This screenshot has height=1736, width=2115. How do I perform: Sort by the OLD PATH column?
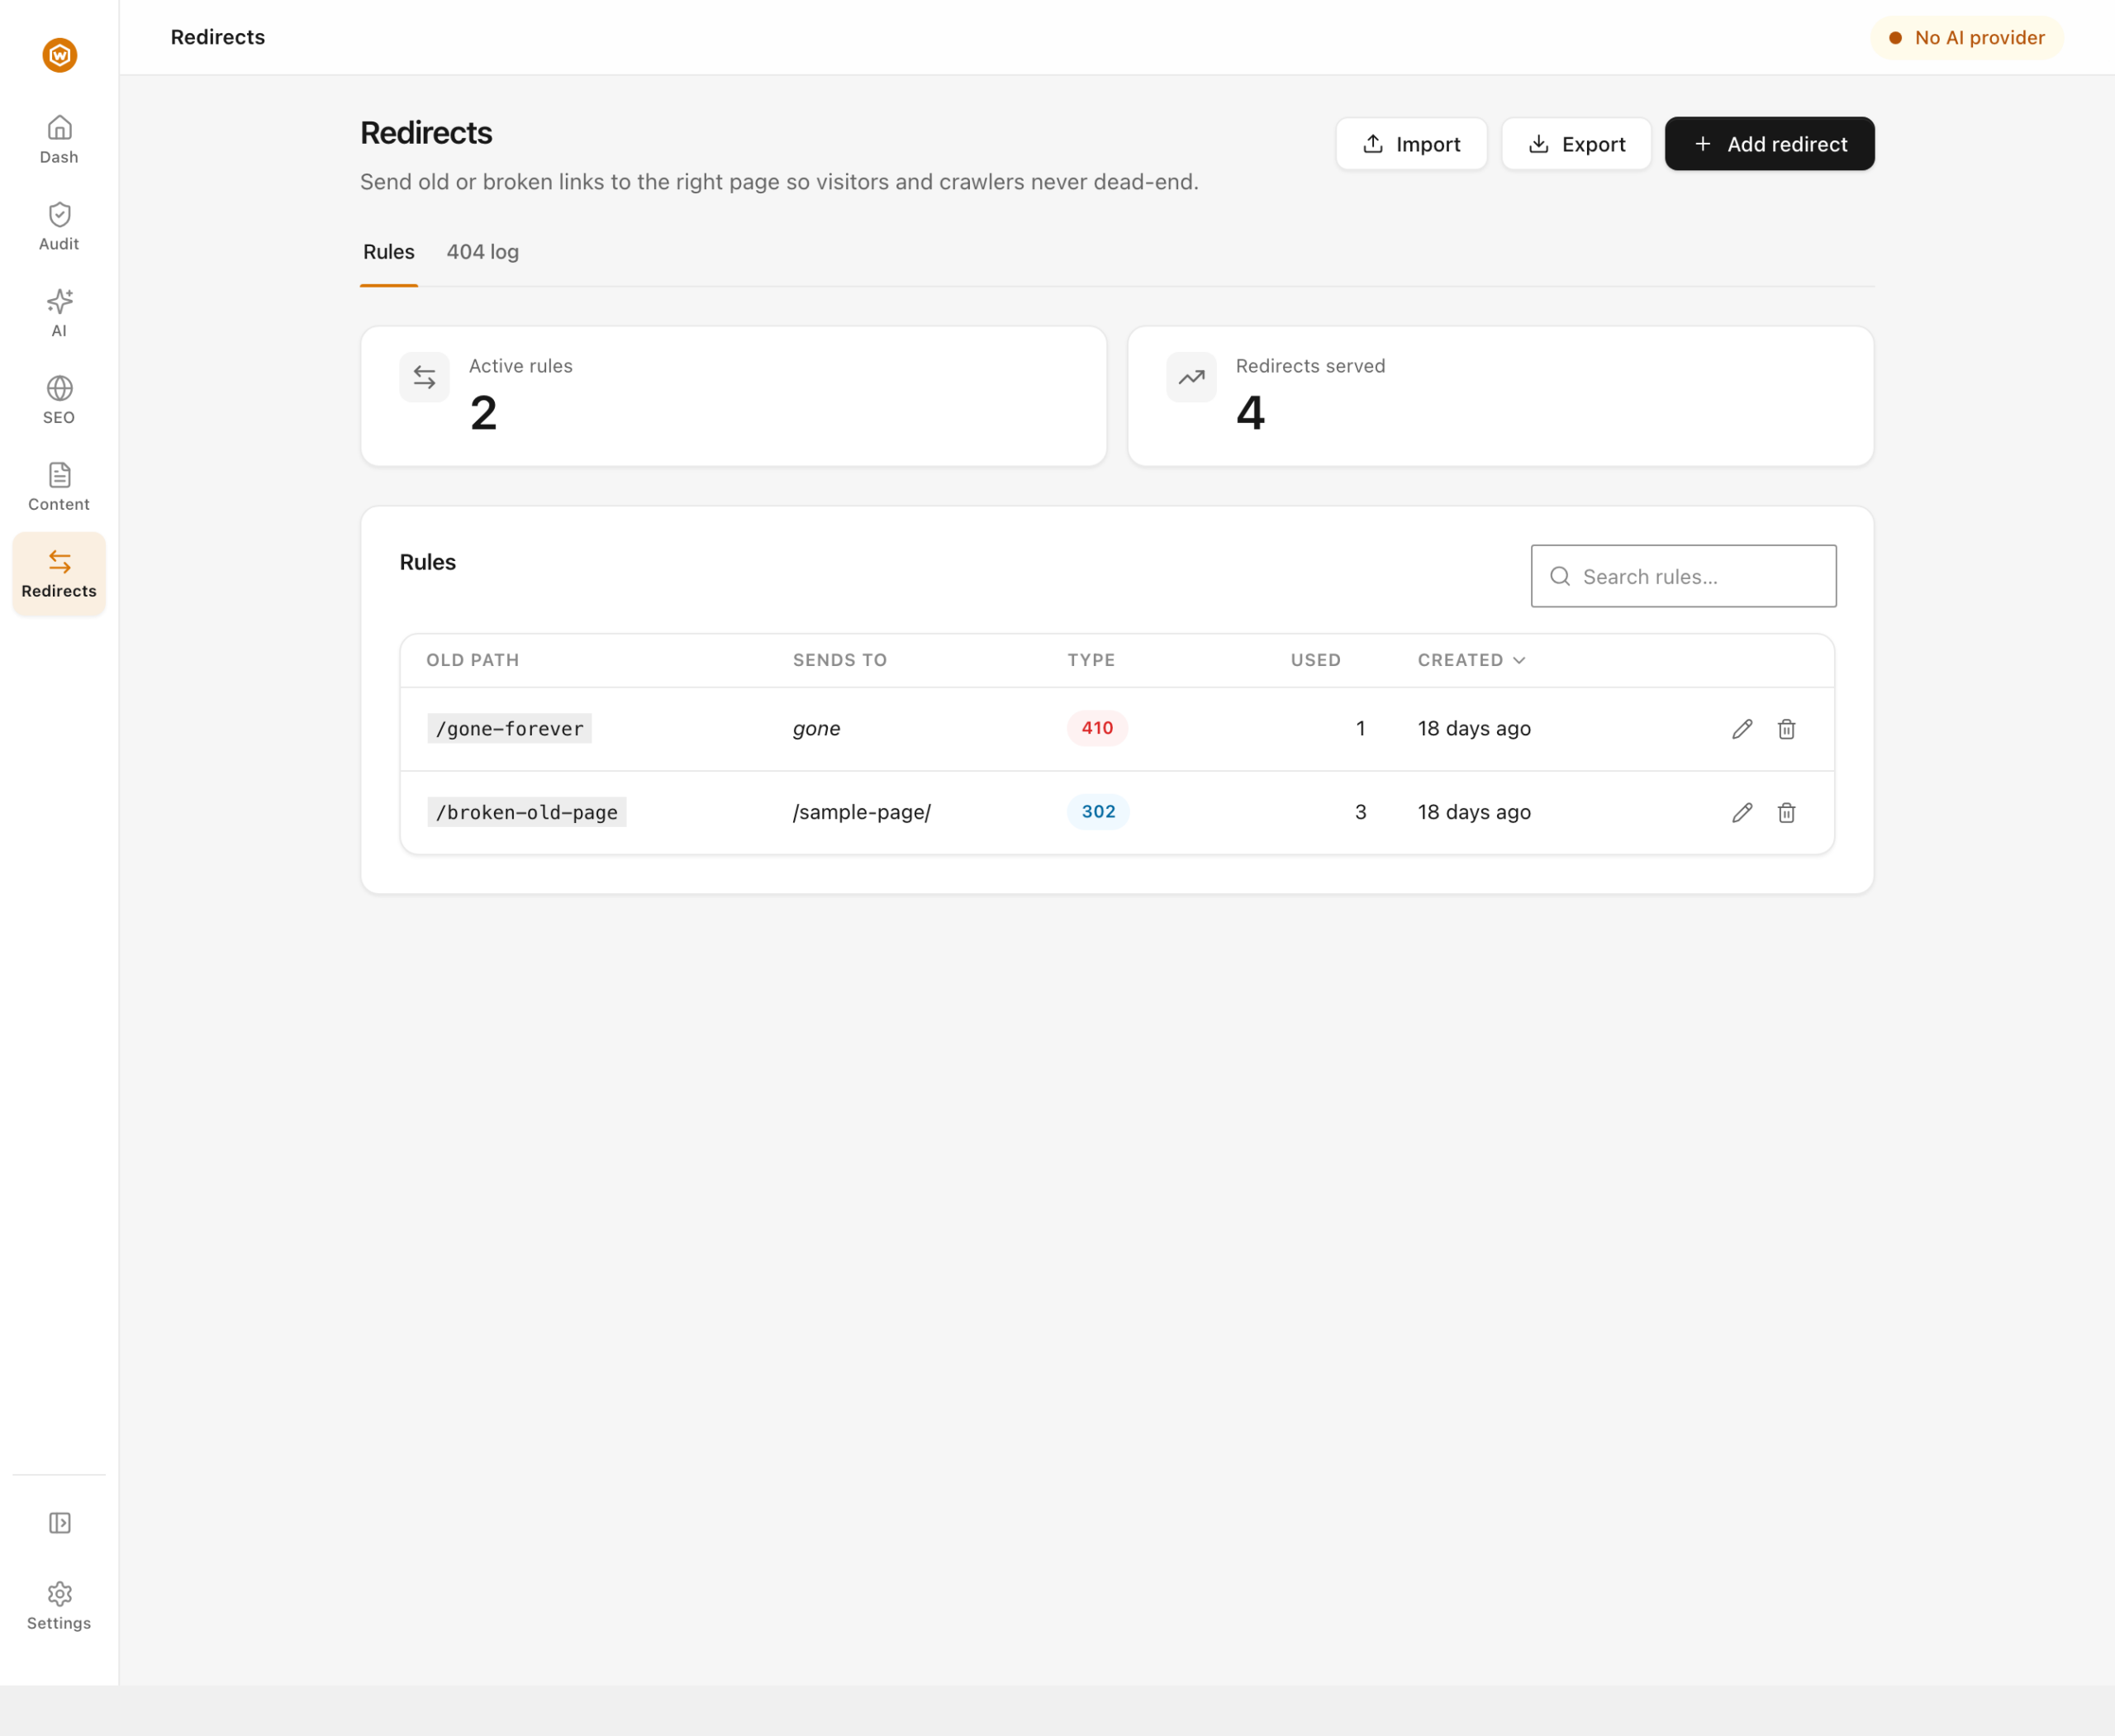472,660
